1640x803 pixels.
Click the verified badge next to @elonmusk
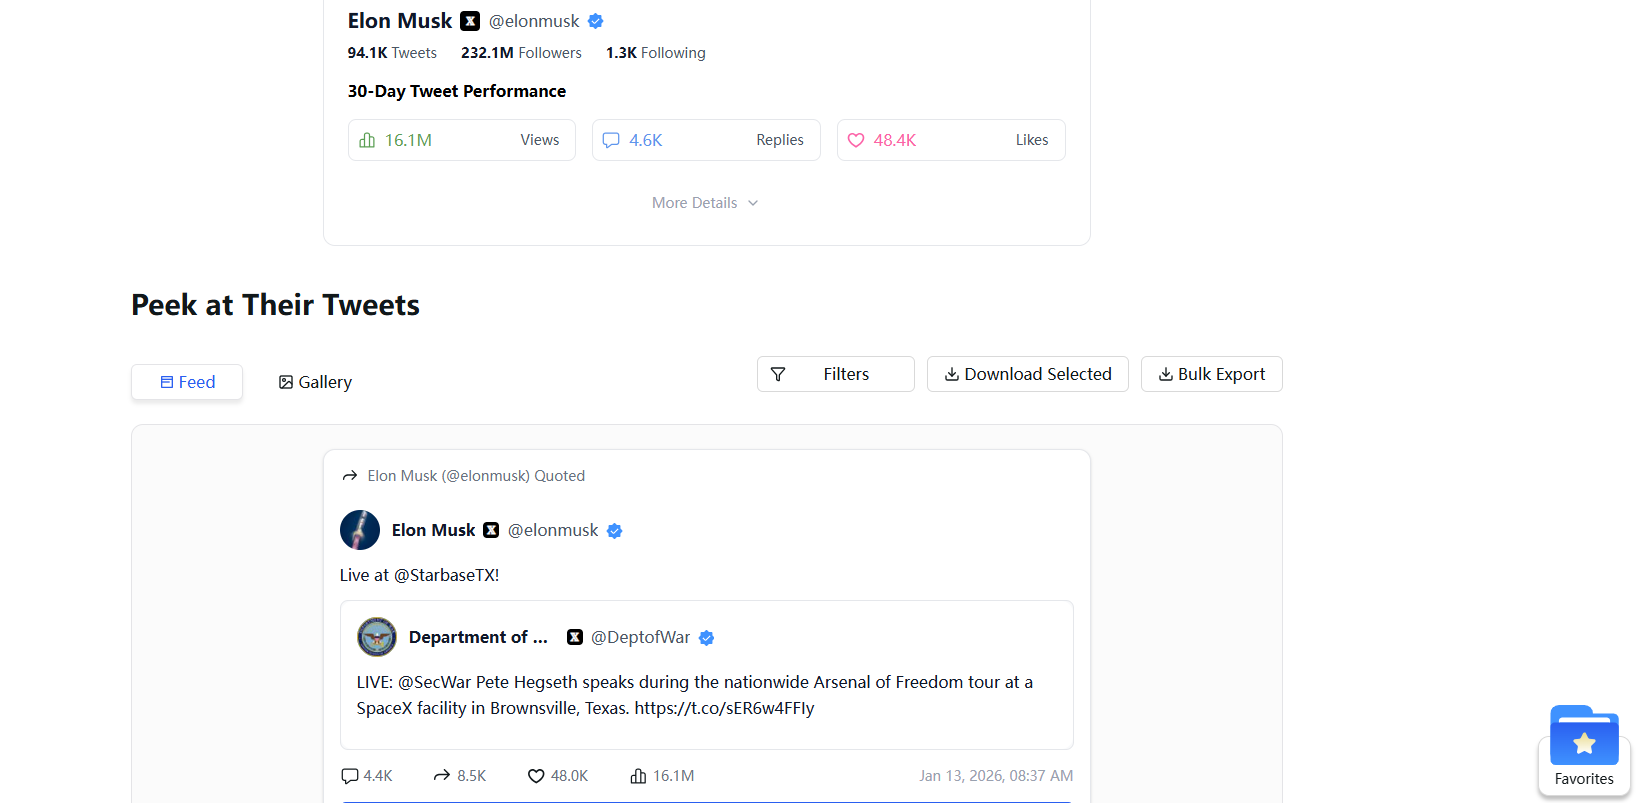point(596,20)
